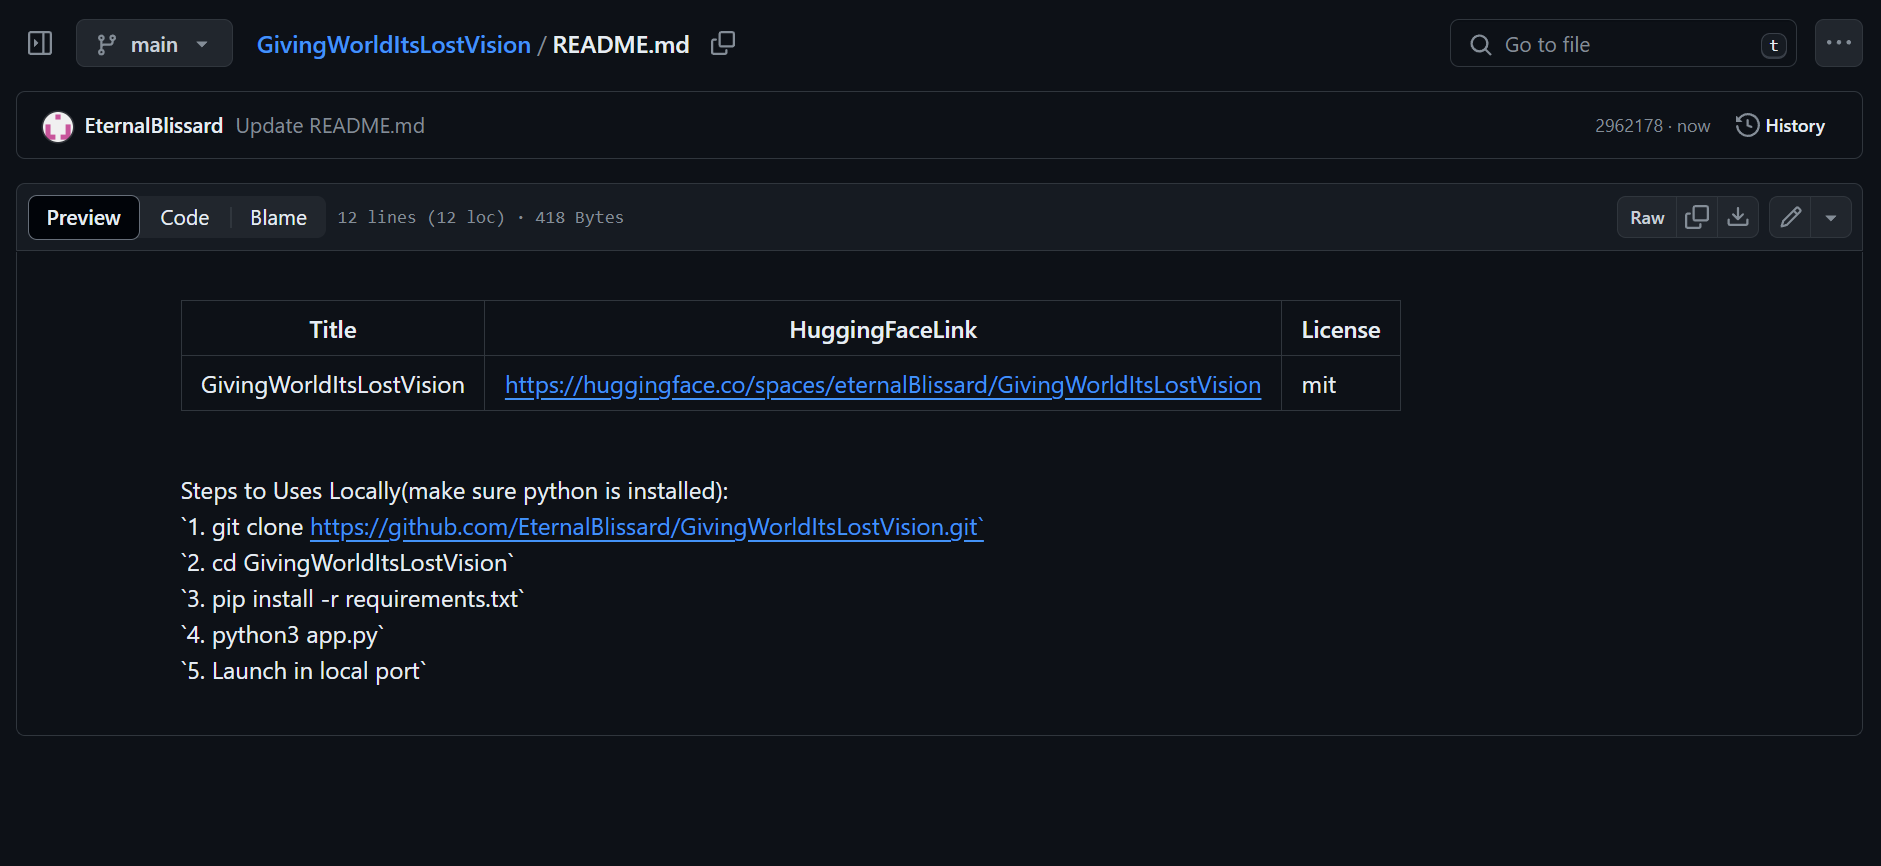Click the Title column header

[x=333, y=329]
